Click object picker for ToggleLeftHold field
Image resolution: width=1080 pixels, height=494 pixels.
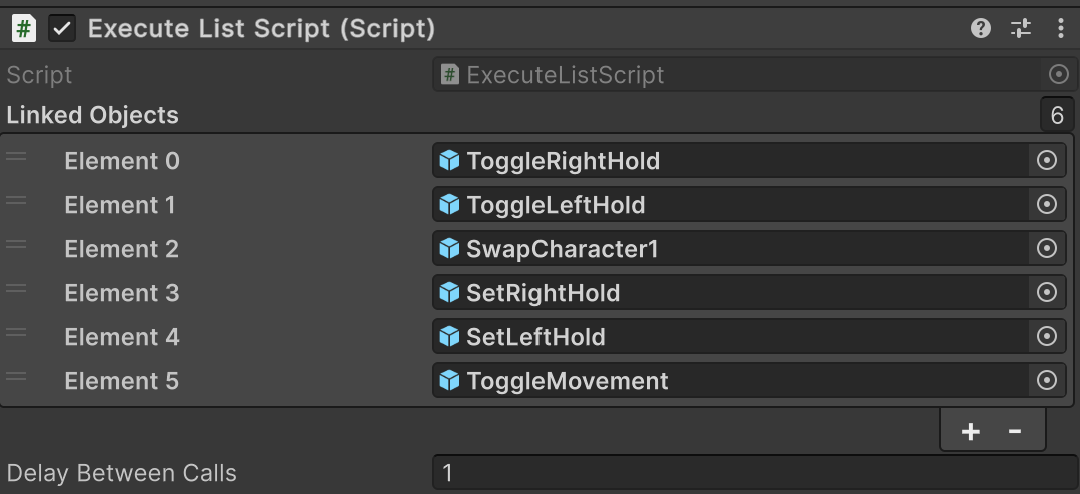pos(1047,205)
